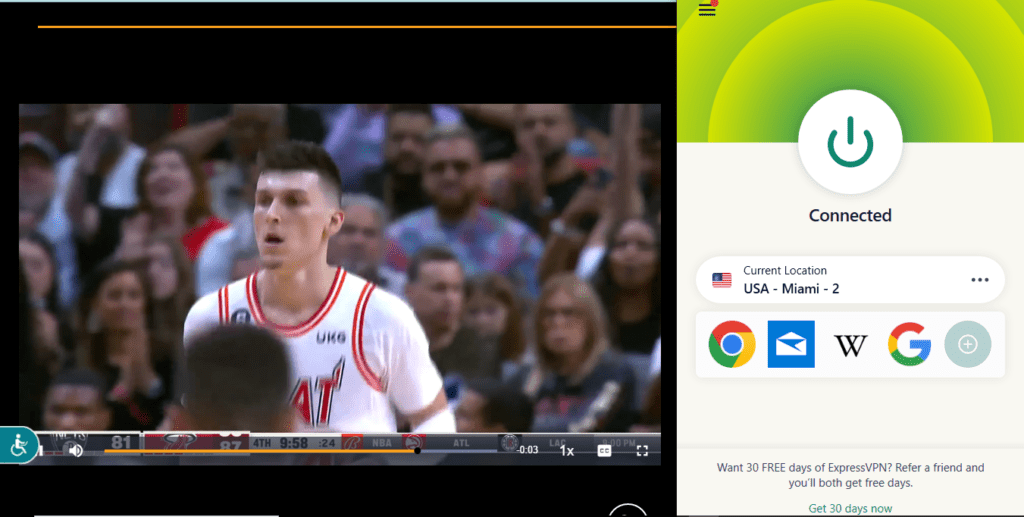1024x517 pixels.
Task: Open the Mail app shortcut
Action: [x=791, y=345]
